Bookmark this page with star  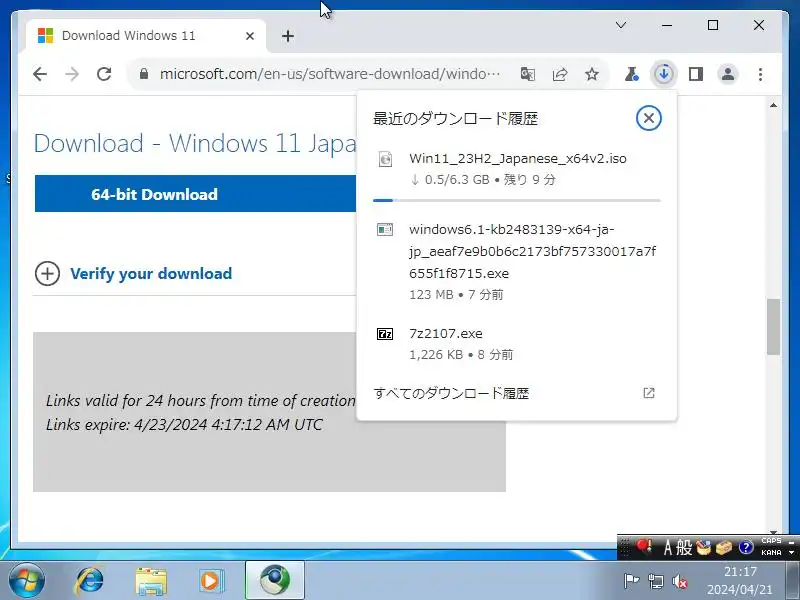[x=592, y=74]
